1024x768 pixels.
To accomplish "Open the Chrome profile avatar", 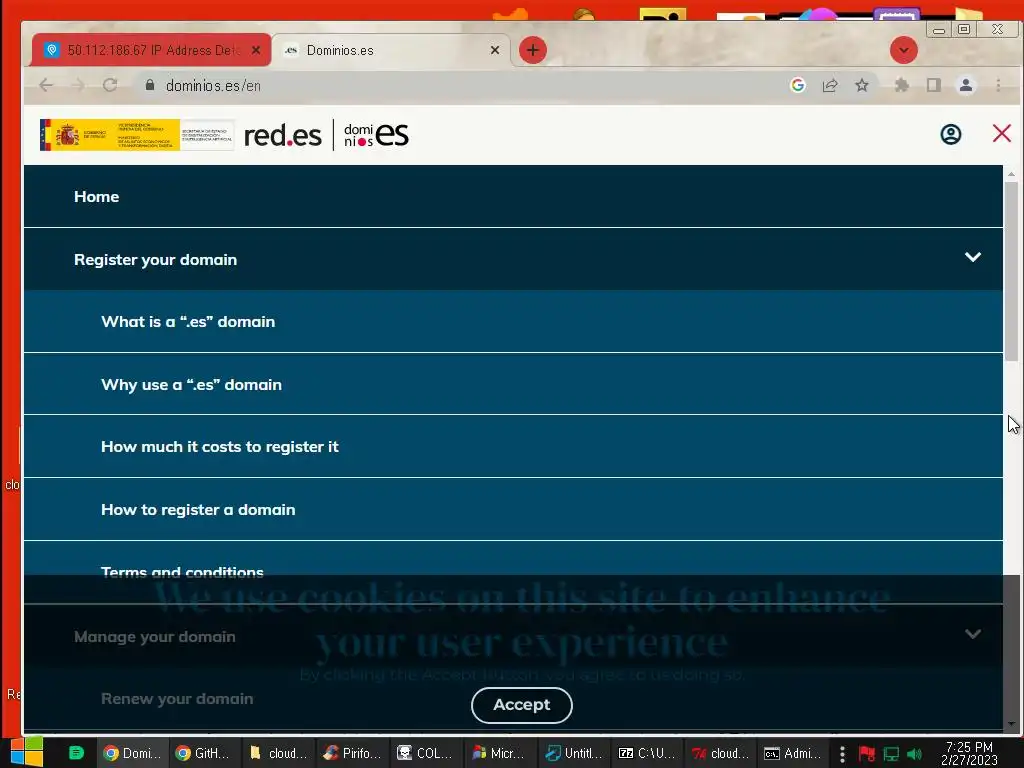I will click(x=966, y=85).
